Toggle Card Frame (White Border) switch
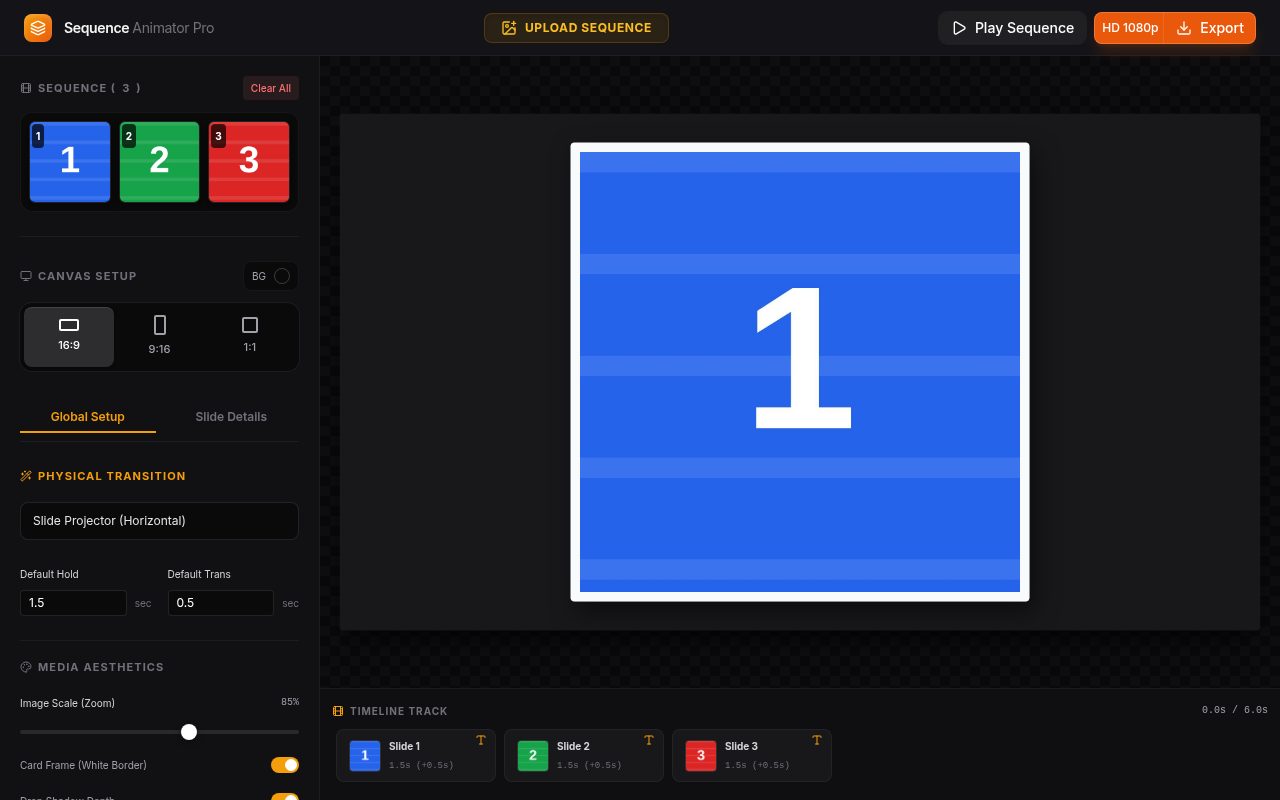Viewport: 1280px width, 800px height. 285,765
